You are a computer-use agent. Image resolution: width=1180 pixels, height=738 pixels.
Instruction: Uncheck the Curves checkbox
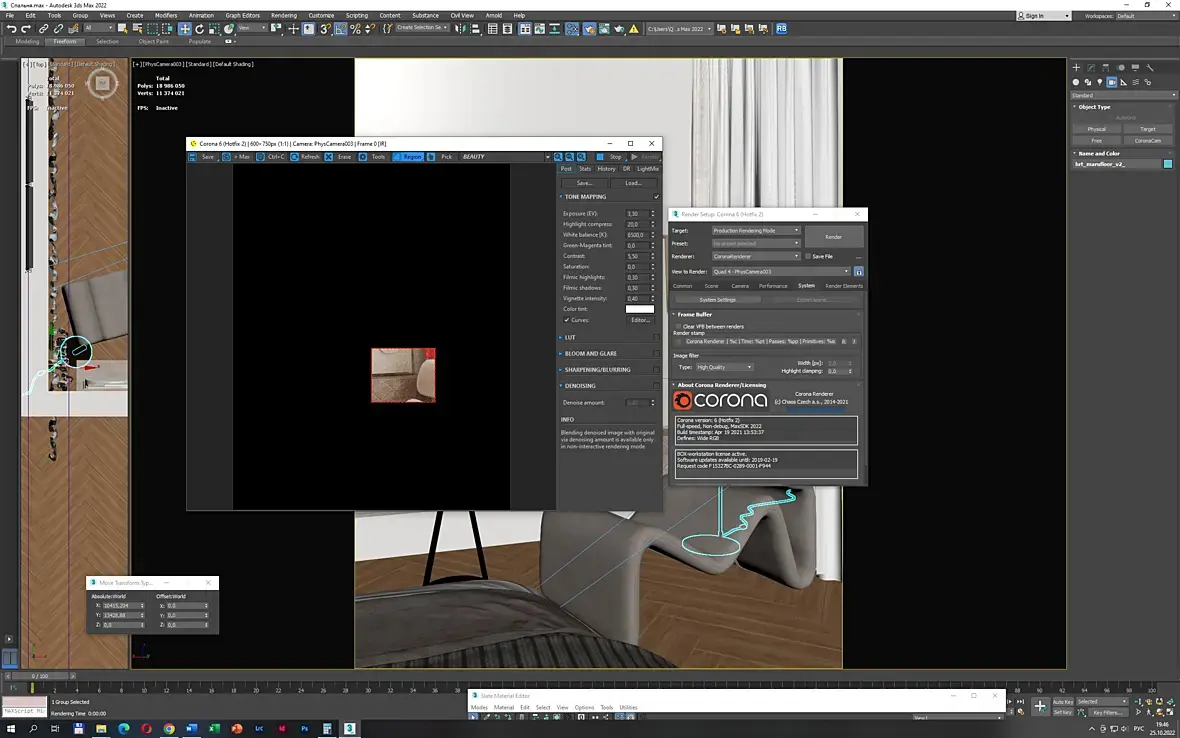coord(567,320)
